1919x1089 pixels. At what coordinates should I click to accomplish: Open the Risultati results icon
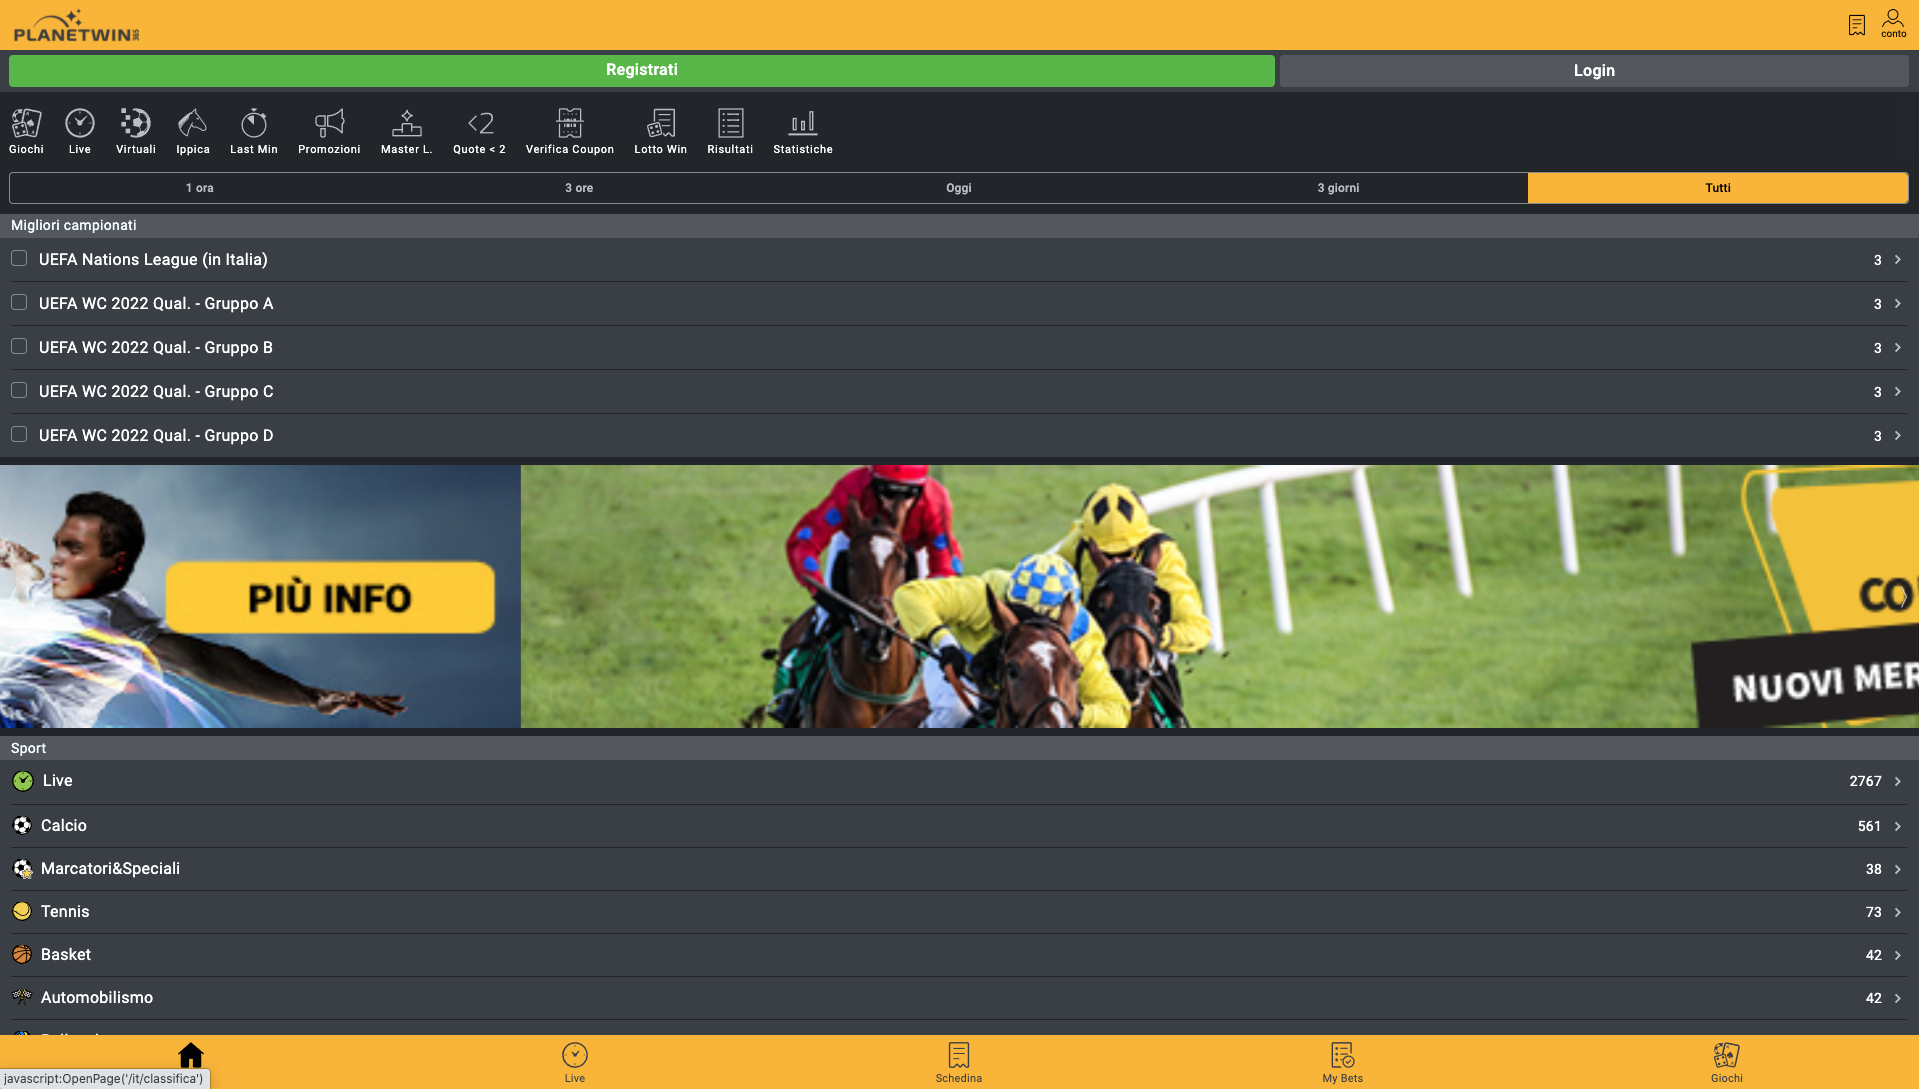(729, 130)
